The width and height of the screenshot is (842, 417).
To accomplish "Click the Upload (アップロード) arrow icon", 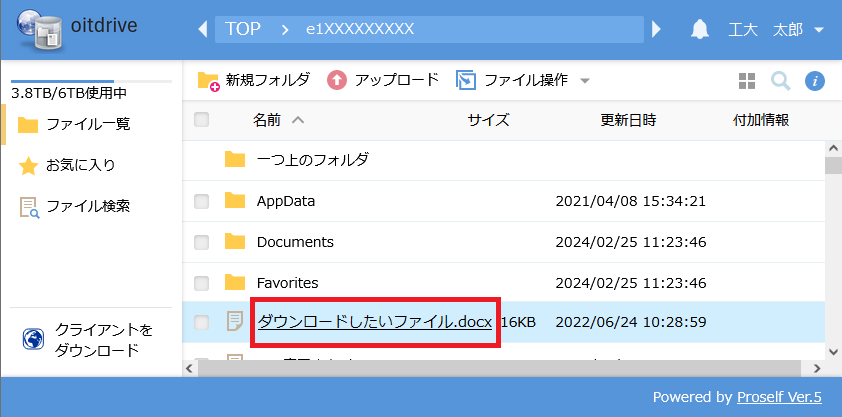I will click(x=337, y=80).
